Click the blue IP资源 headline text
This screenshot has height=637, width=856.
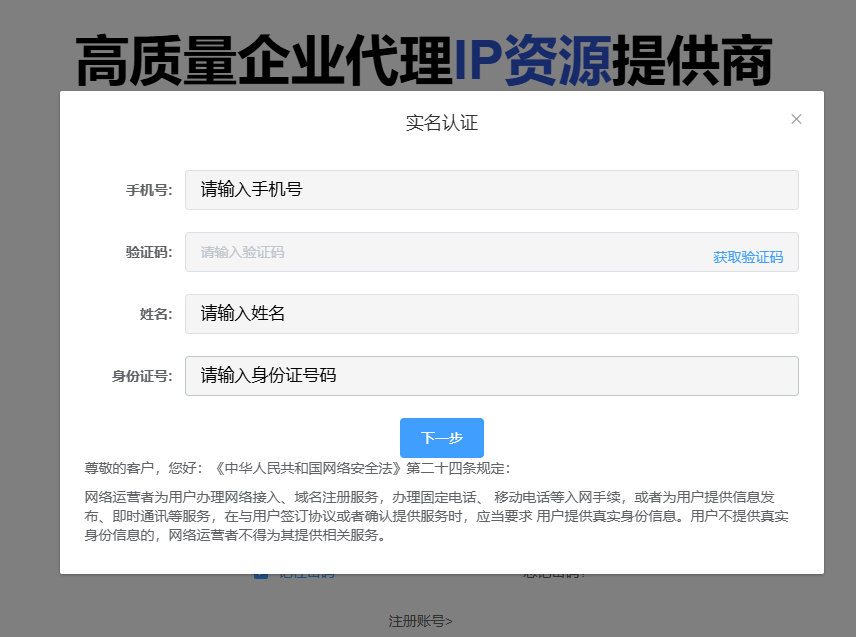[x=532, y=62]
